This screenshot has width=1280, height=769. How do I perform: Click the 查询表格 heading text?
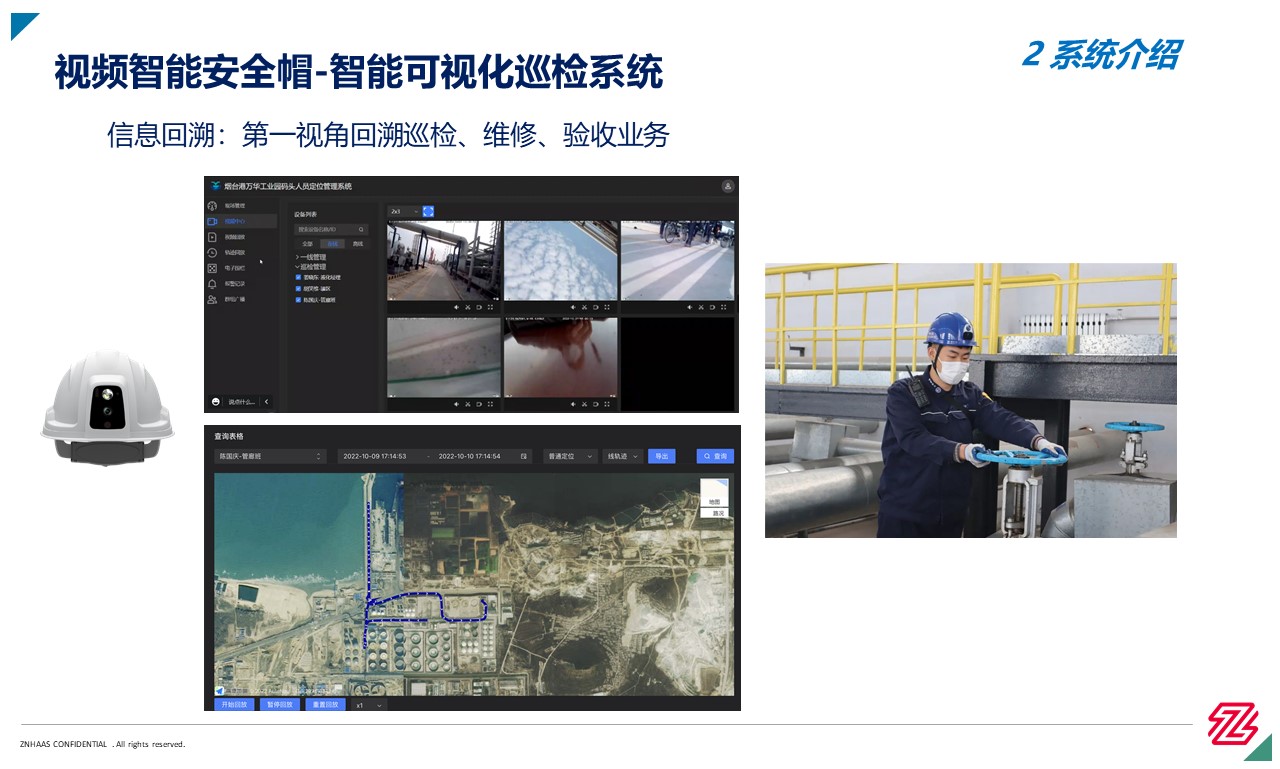pos(229,436)
